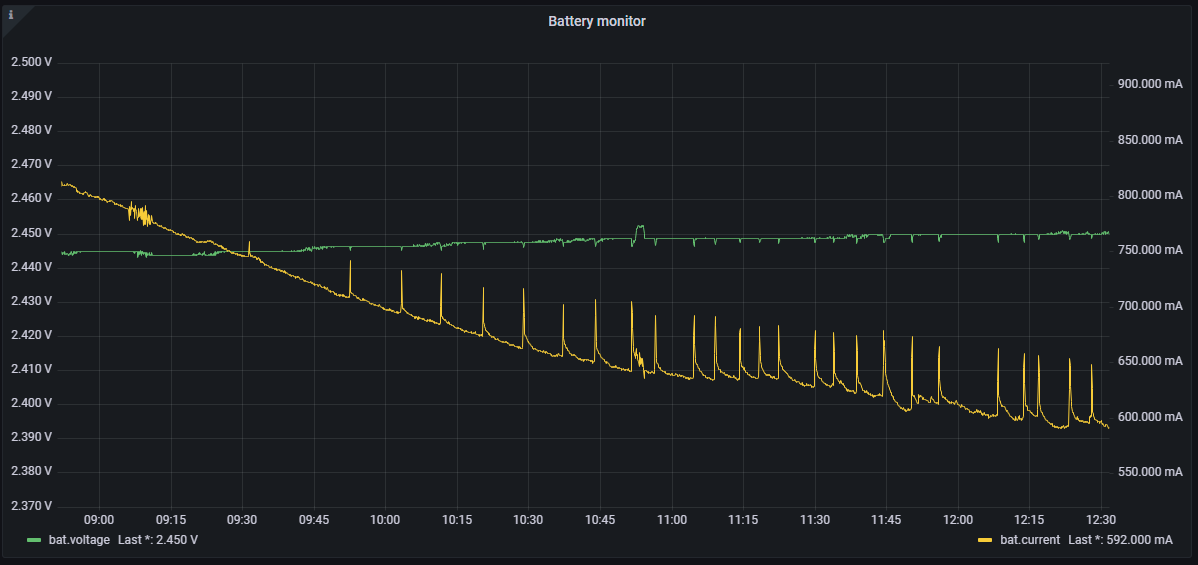This screenshot has width=1198, height=565.
Task: Toggle bat.current series in the legend
Action: point(1030,540)
